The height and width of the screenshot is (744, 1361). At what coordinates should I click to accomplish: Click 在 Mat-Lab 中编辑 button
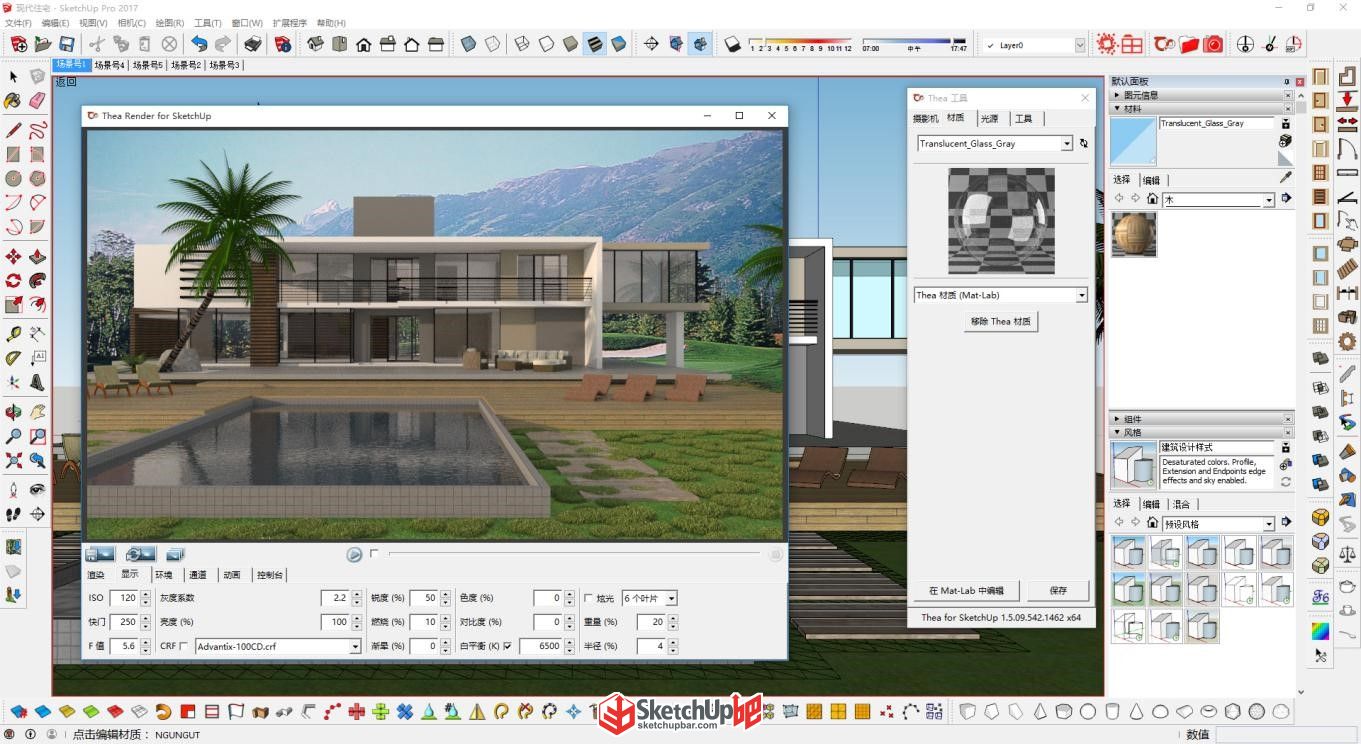click(x=966, y=590)
